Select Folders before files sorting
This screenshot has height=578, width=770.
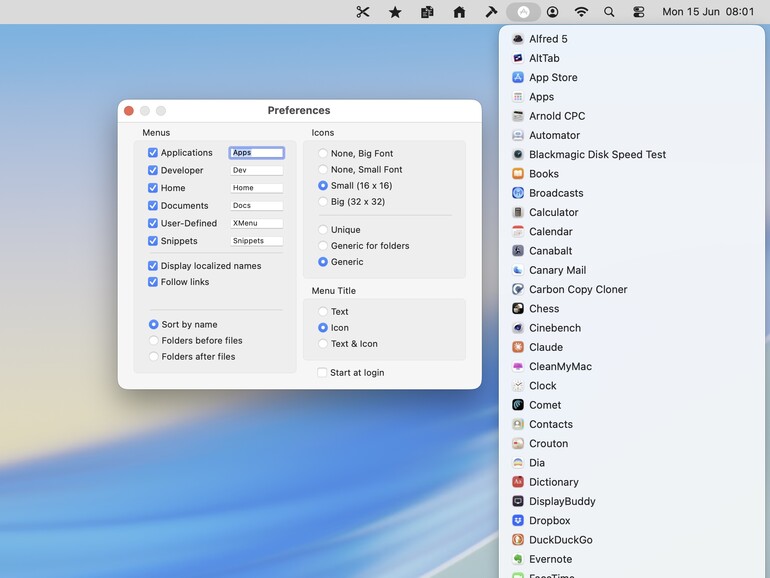[x=154, y=340]
